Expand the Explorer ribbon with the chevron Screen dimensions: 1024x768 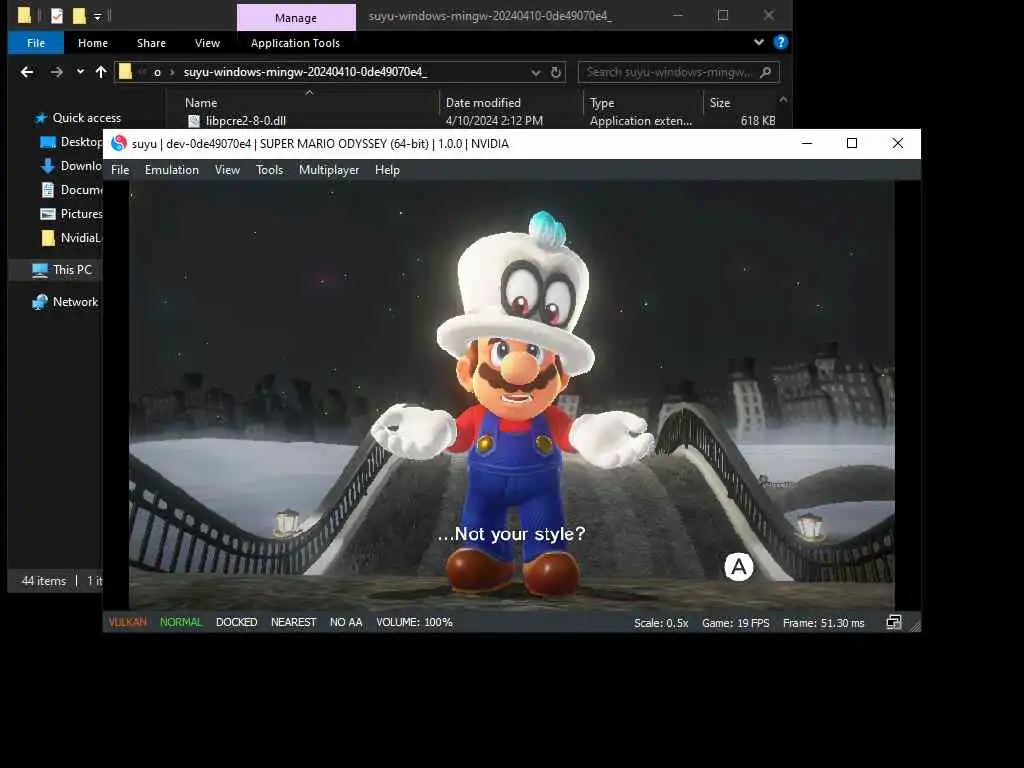(758, 42)
